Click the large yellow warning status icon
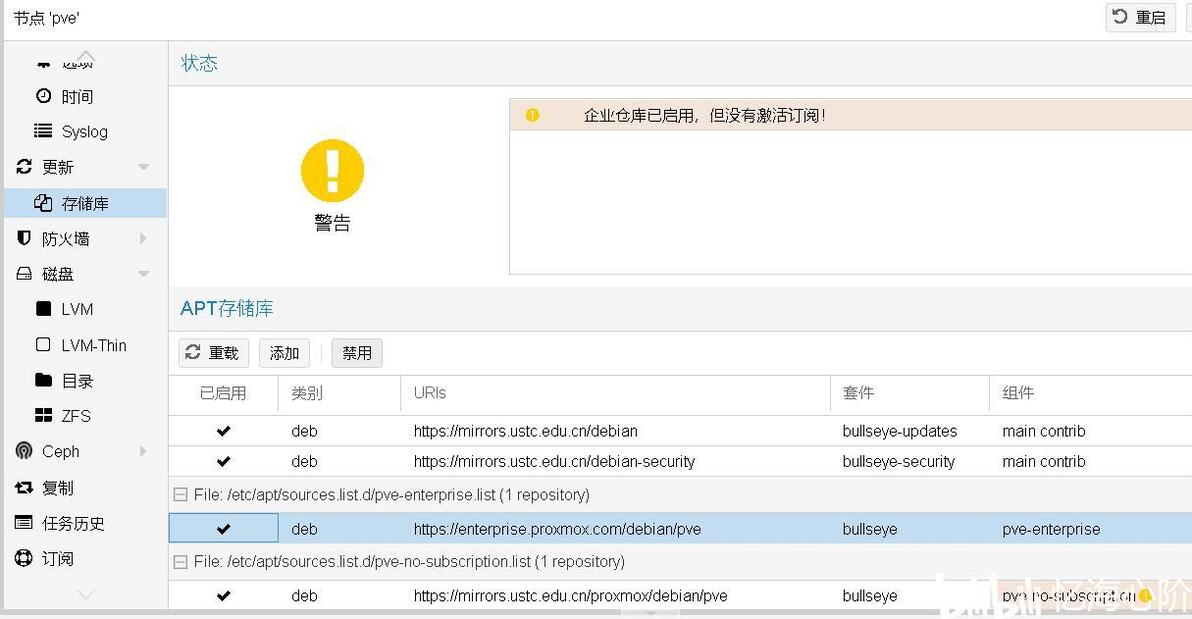Screen dimensions: 1192x619 [x=332, y=170]
